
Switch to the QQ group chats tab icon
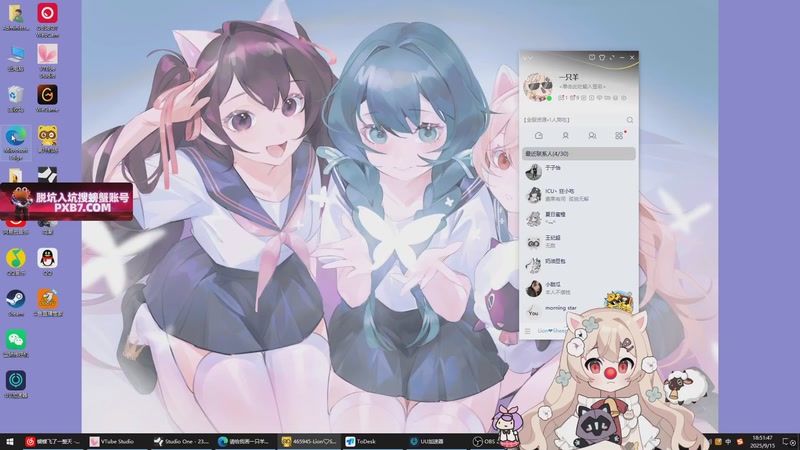(592, 136)
